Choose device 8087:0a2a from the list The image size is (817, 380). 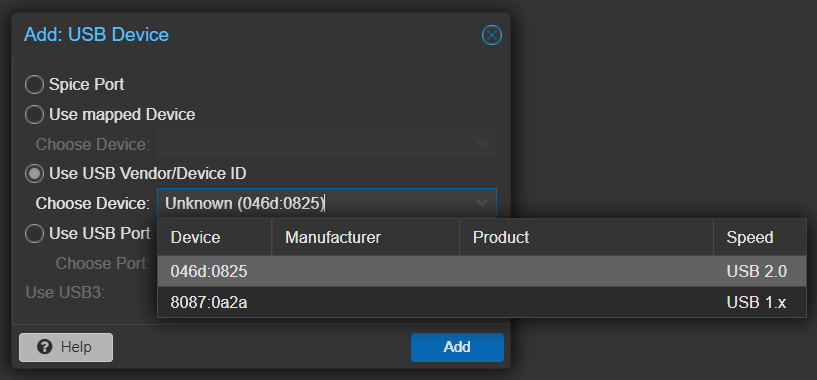(x=482, y=302)
